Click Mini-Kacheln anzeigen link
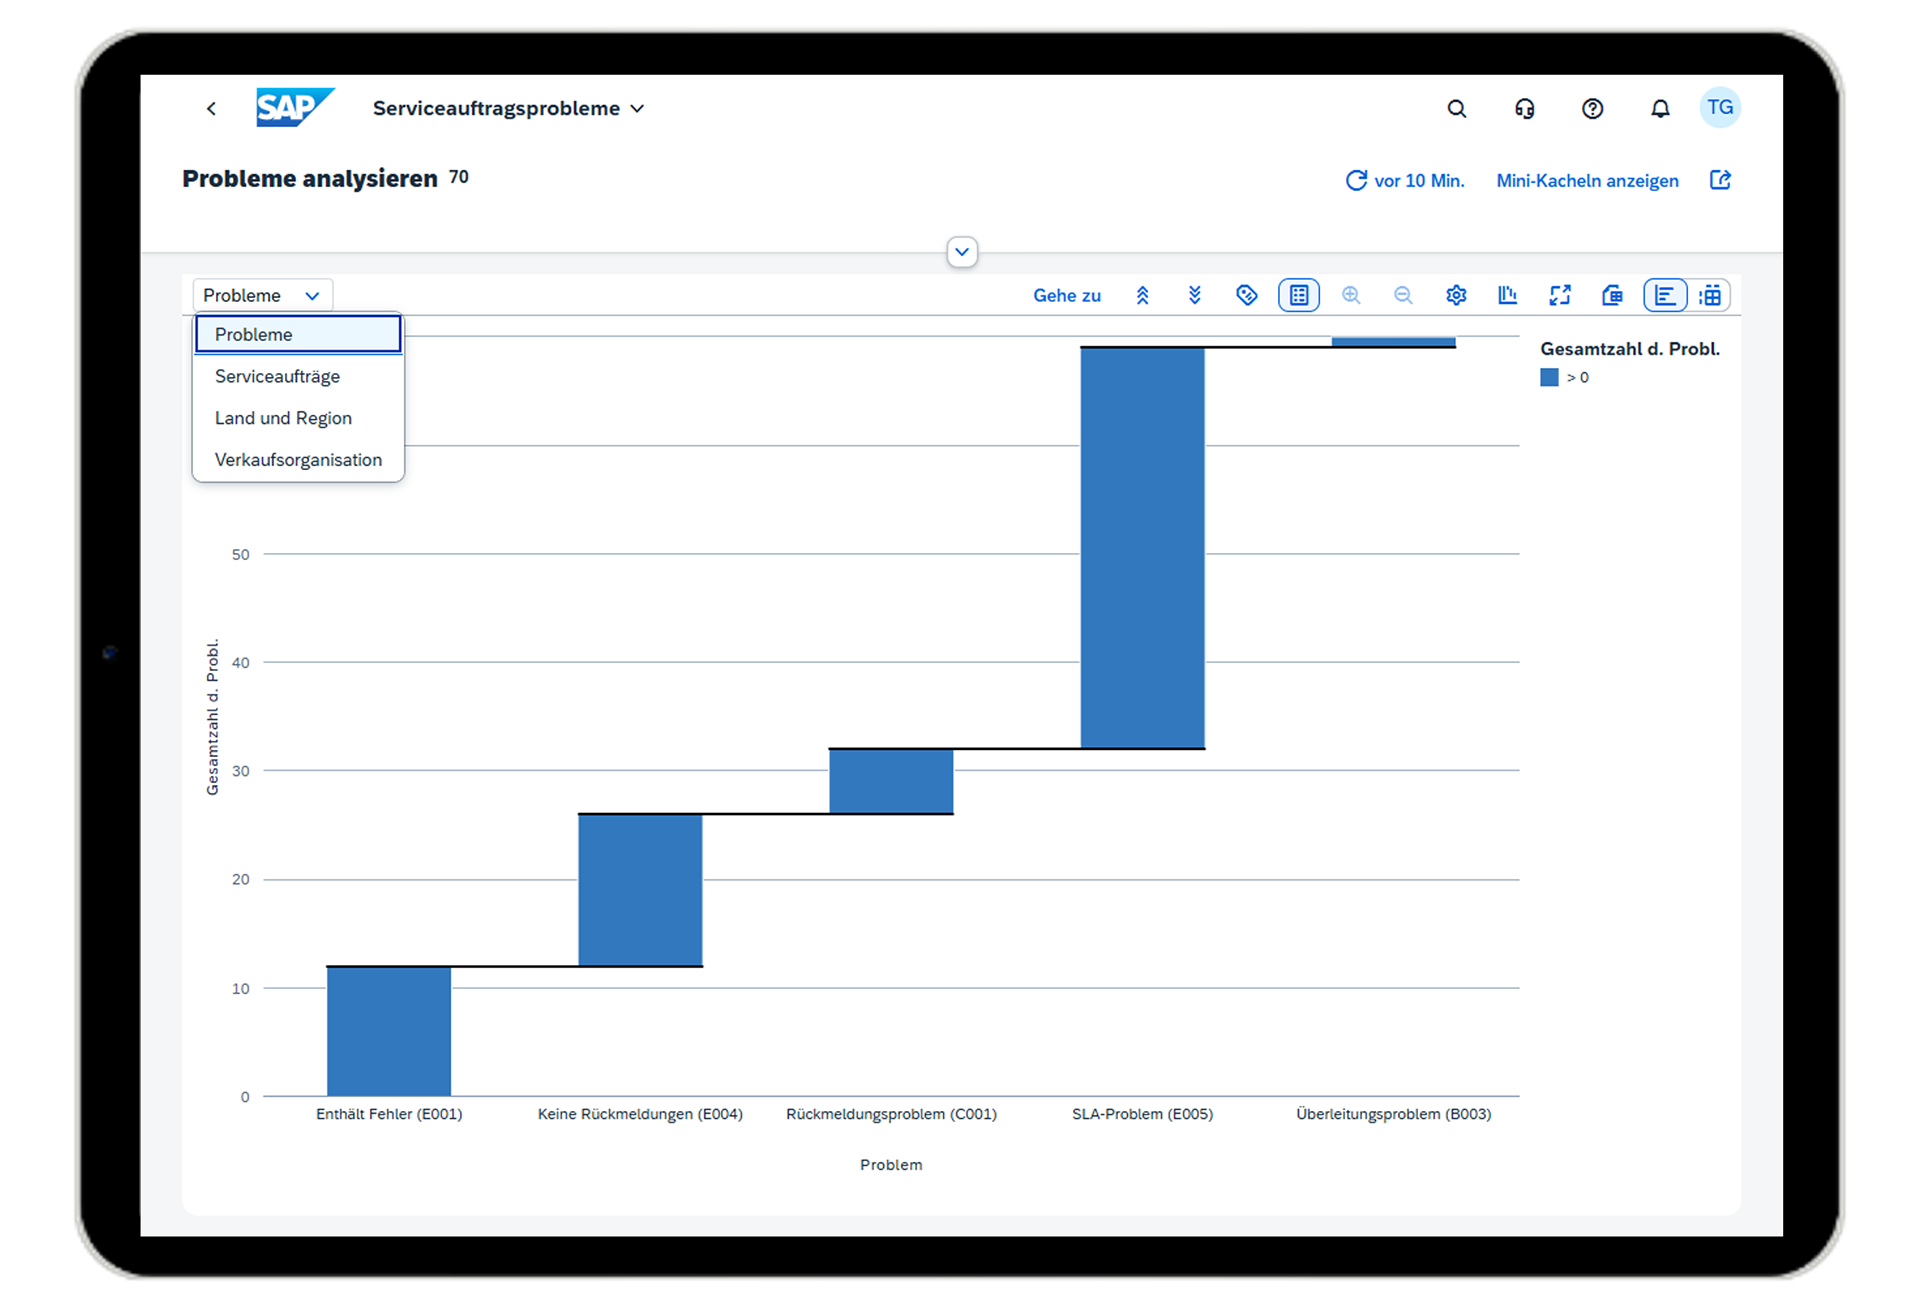Viewport: 1920px width, 1309px height. tap(1587, 181)
